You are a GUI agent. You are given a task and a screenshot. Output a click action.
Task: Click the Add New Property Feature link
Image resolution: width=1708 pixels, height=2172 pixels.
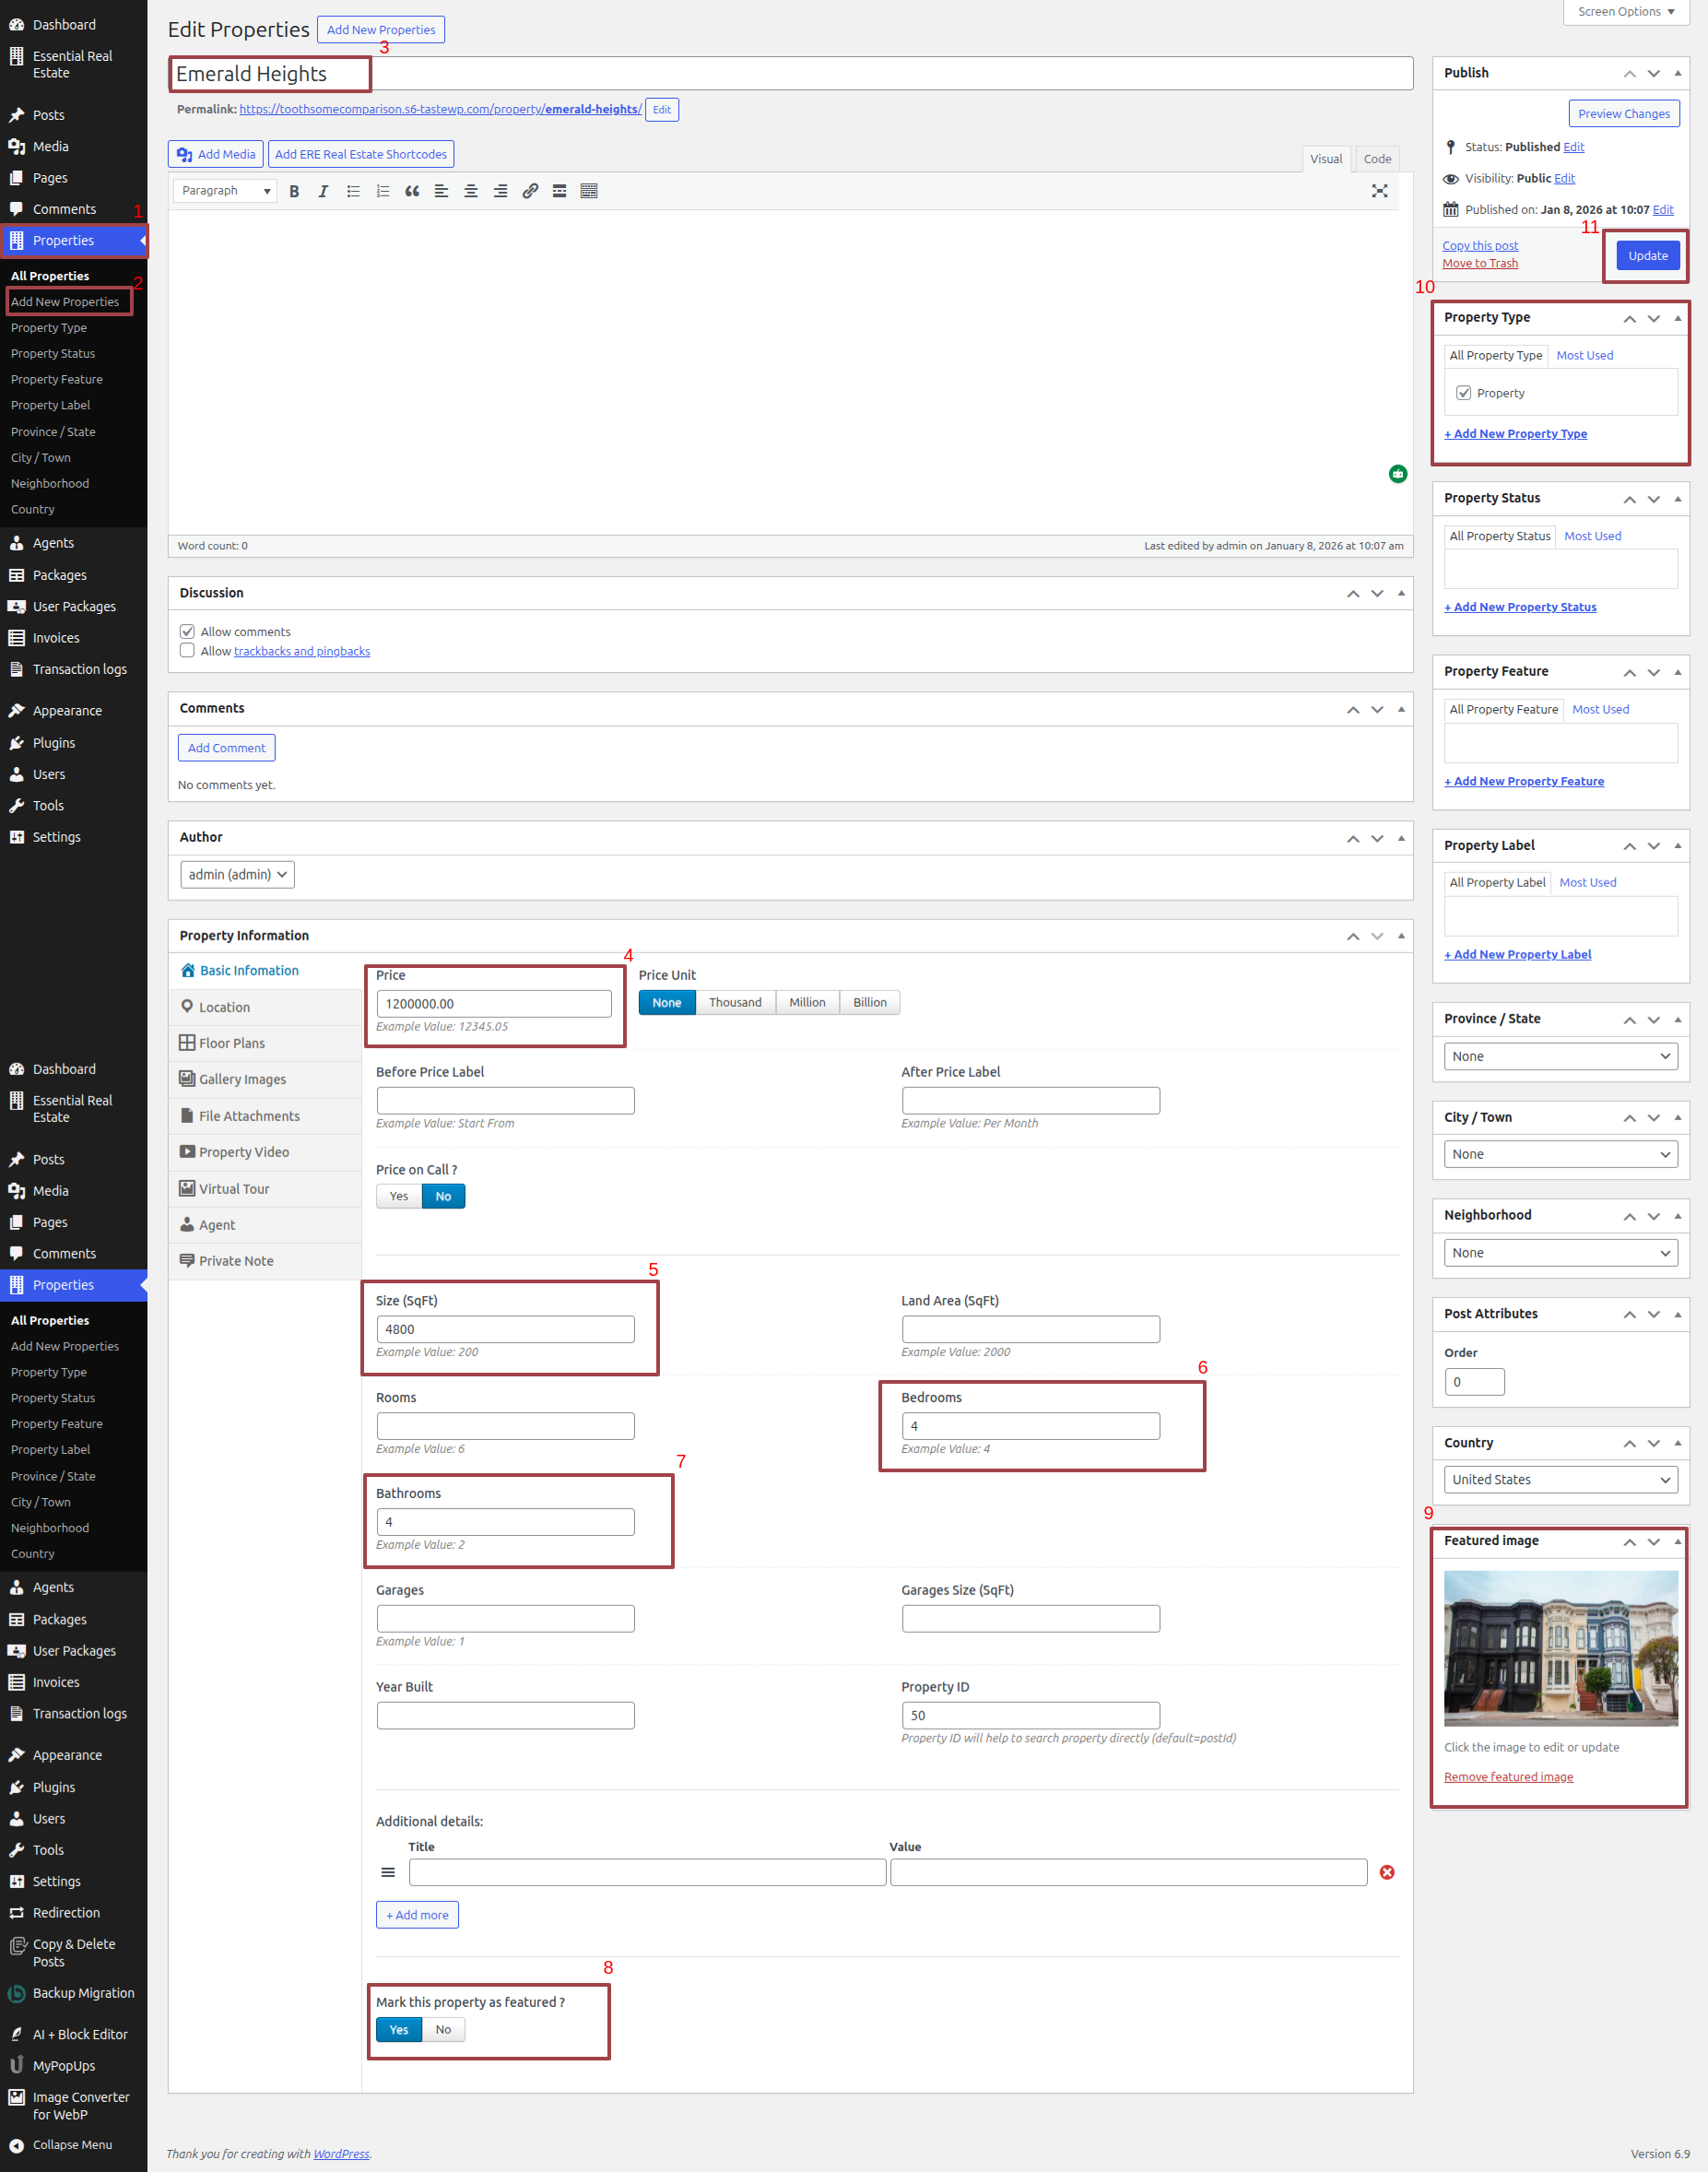(1523, 781)
